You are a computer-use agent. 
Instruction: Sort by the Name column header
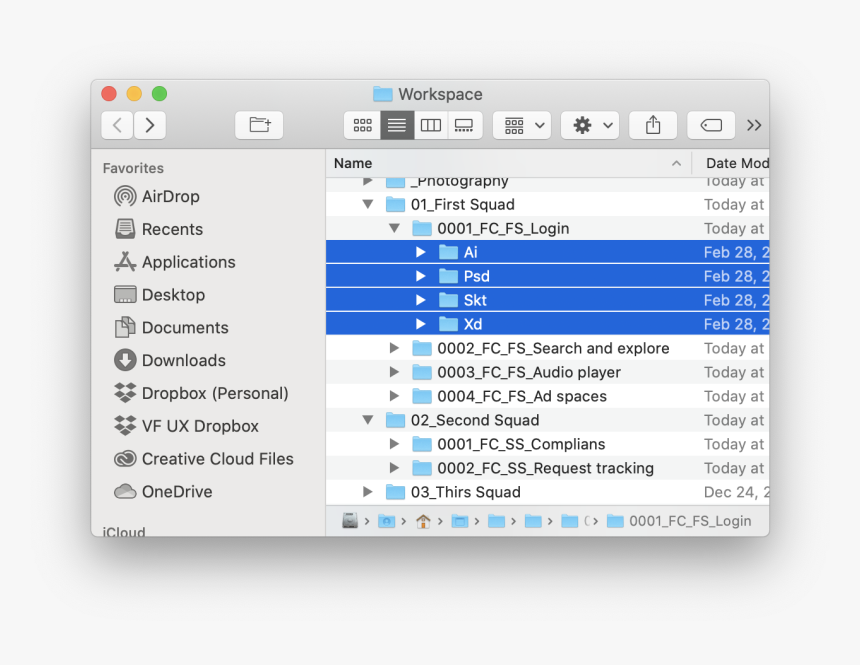[508, 164]
